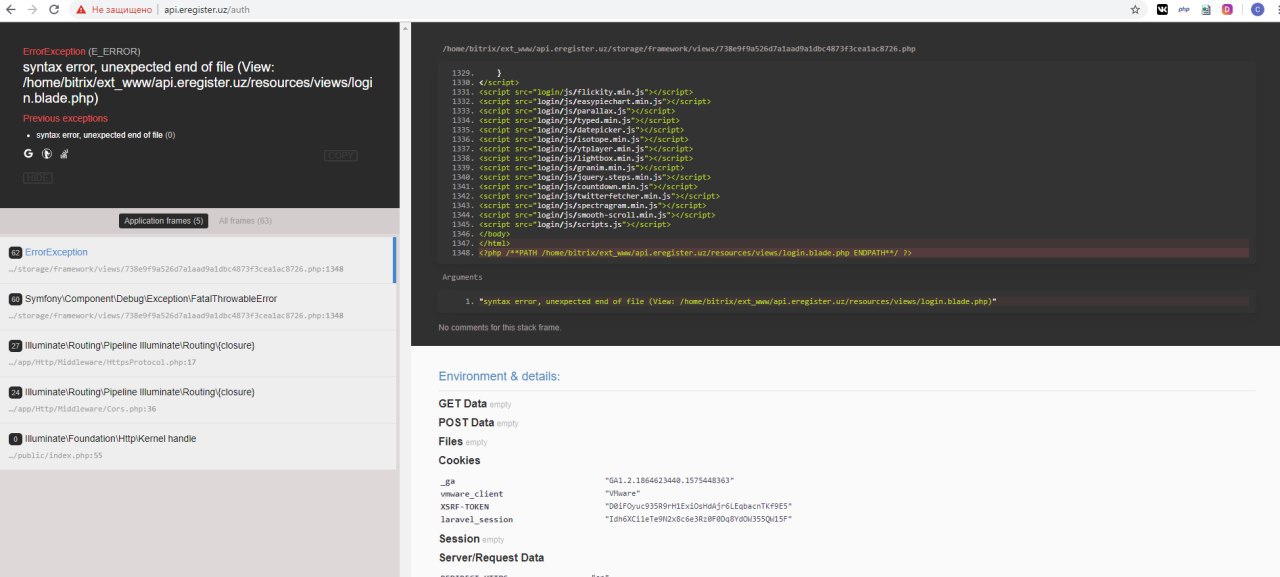This screenshot has width=1280, height=577.
Task: Go back to the previous page
Action: tap(11, 9)
